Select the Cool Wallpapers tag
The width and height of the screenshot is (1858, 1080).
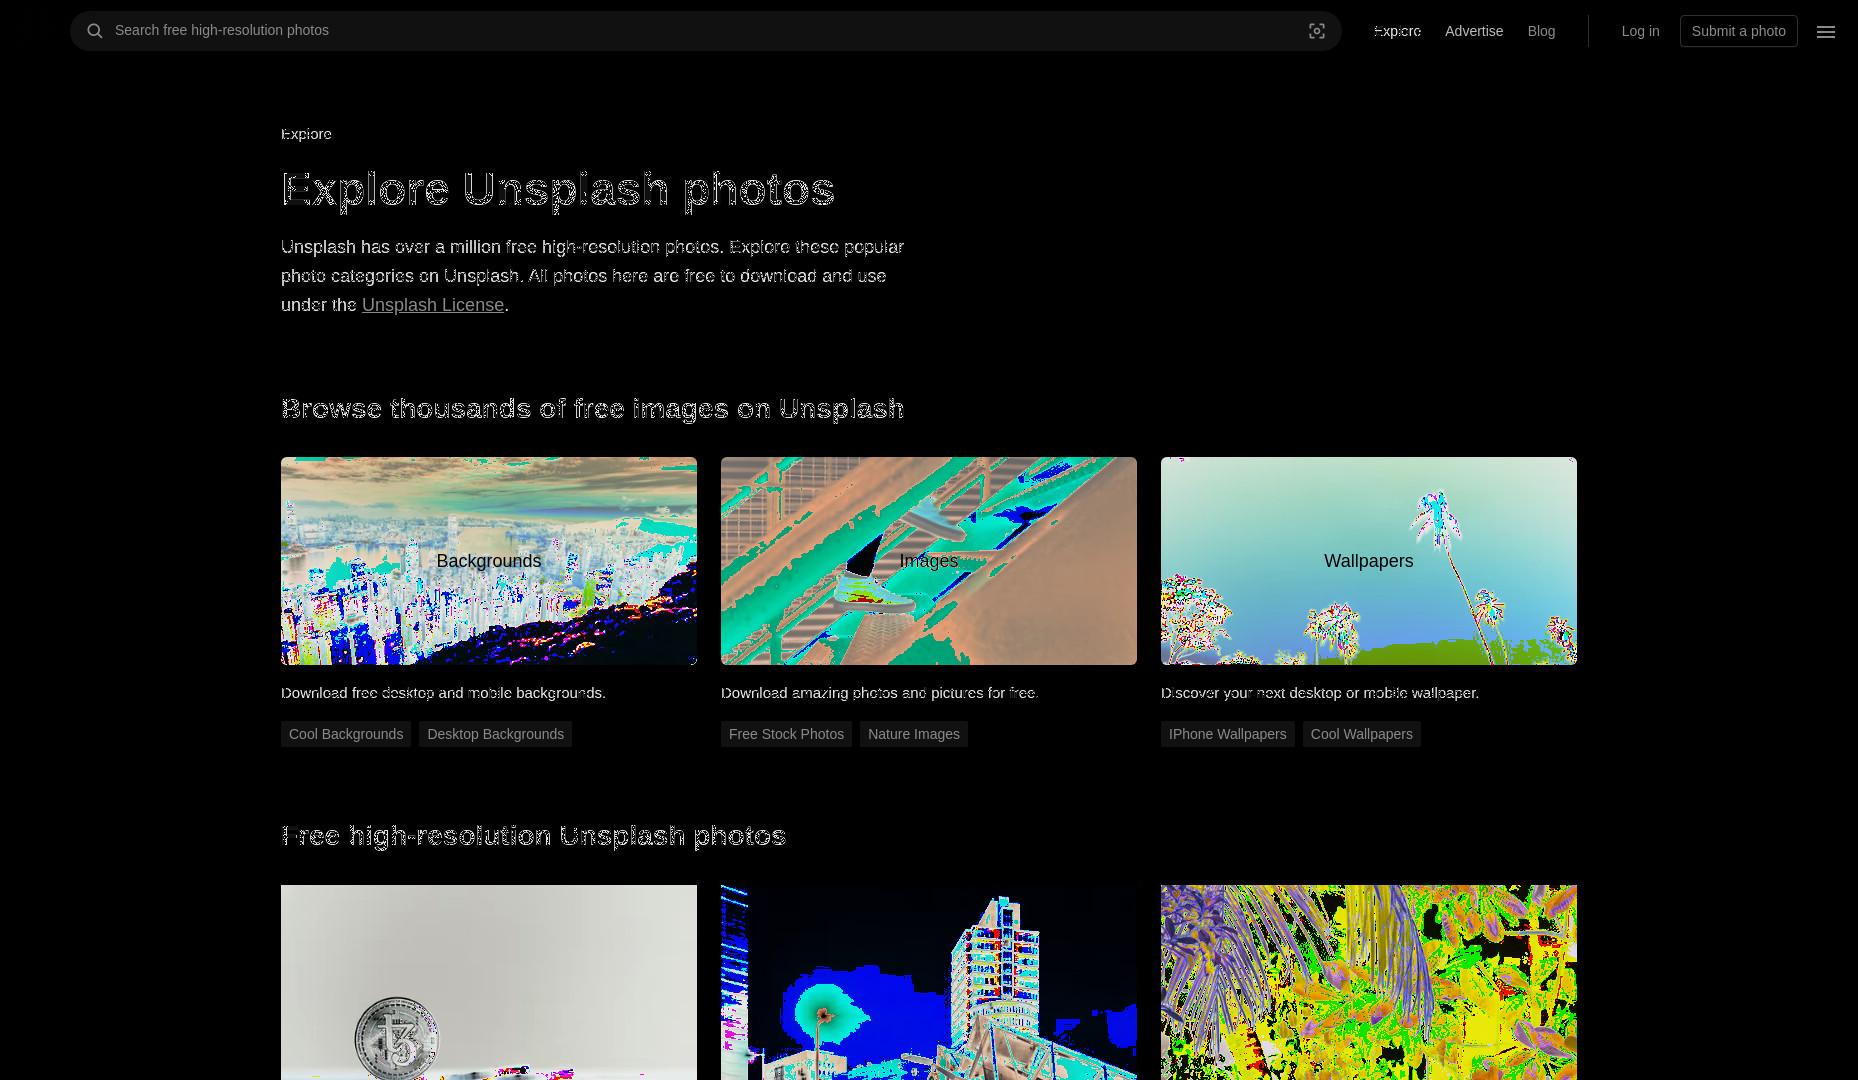tap(1362, 734)
